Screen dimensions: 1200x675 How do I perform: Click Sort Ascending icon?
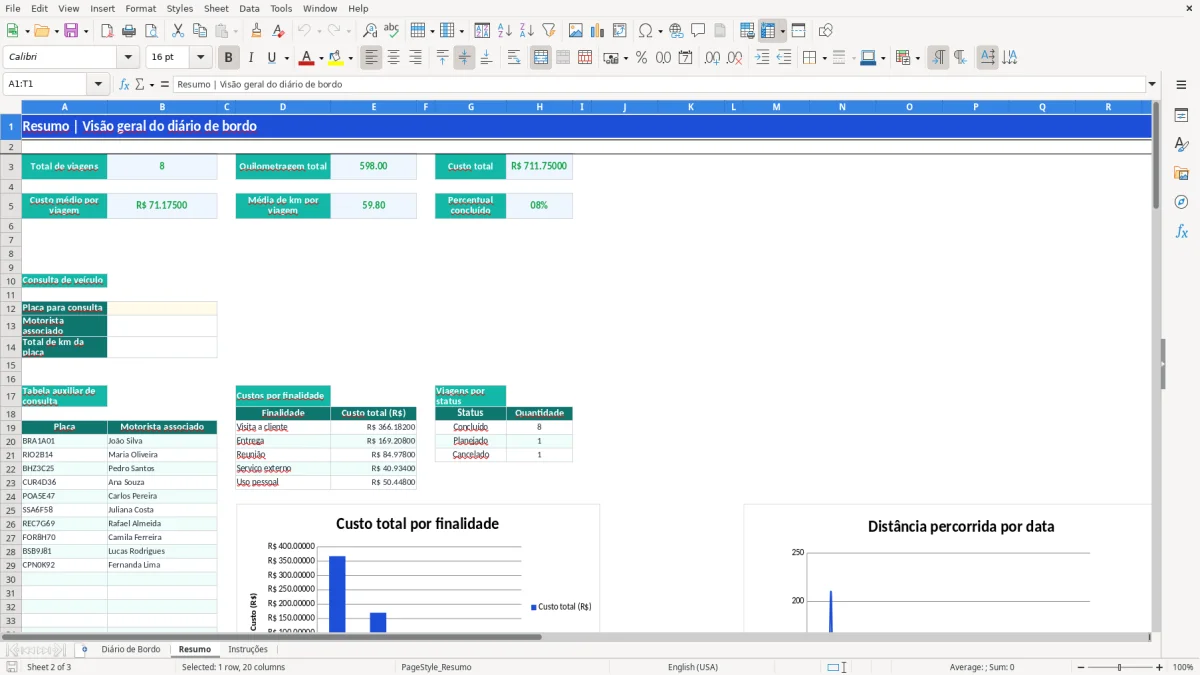505,31
